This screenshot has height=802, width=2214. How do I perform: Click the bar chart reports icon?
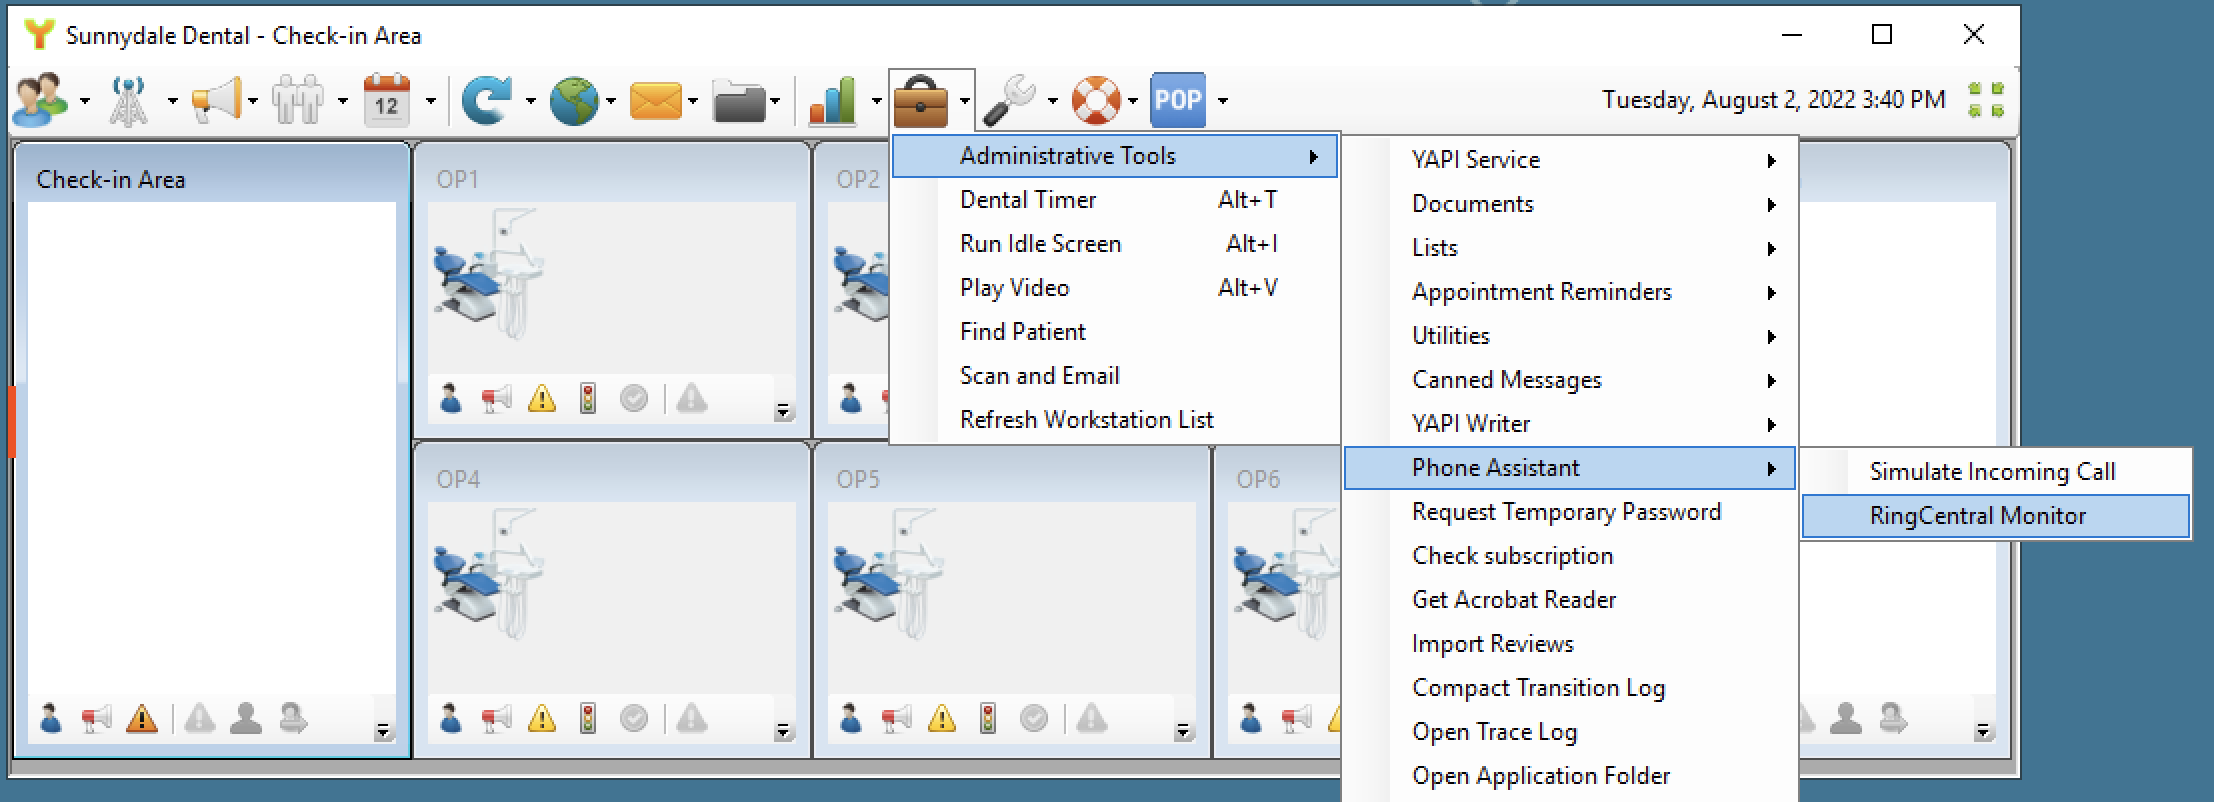833,100
